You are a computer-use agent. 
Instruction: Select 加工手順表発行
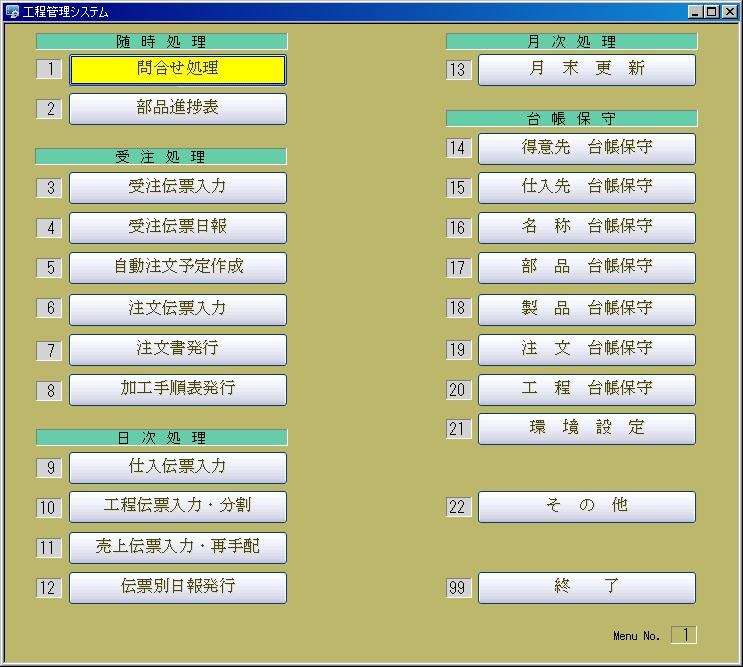(177, 389)
